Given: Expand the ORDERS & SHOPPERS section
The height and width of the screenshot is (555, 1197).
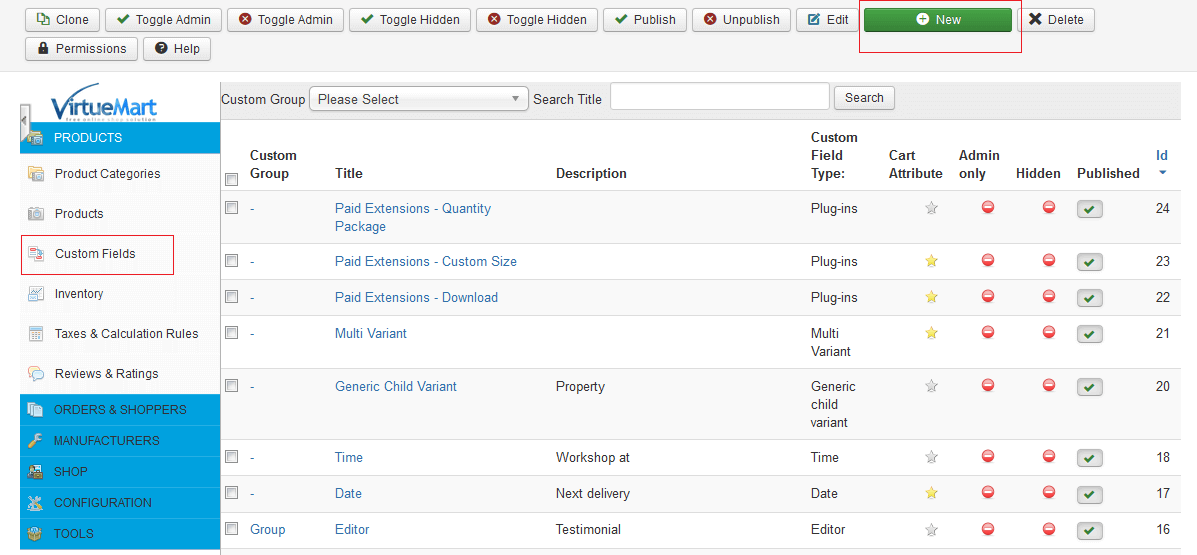Looking at the screenshot, I should [120, 410].
